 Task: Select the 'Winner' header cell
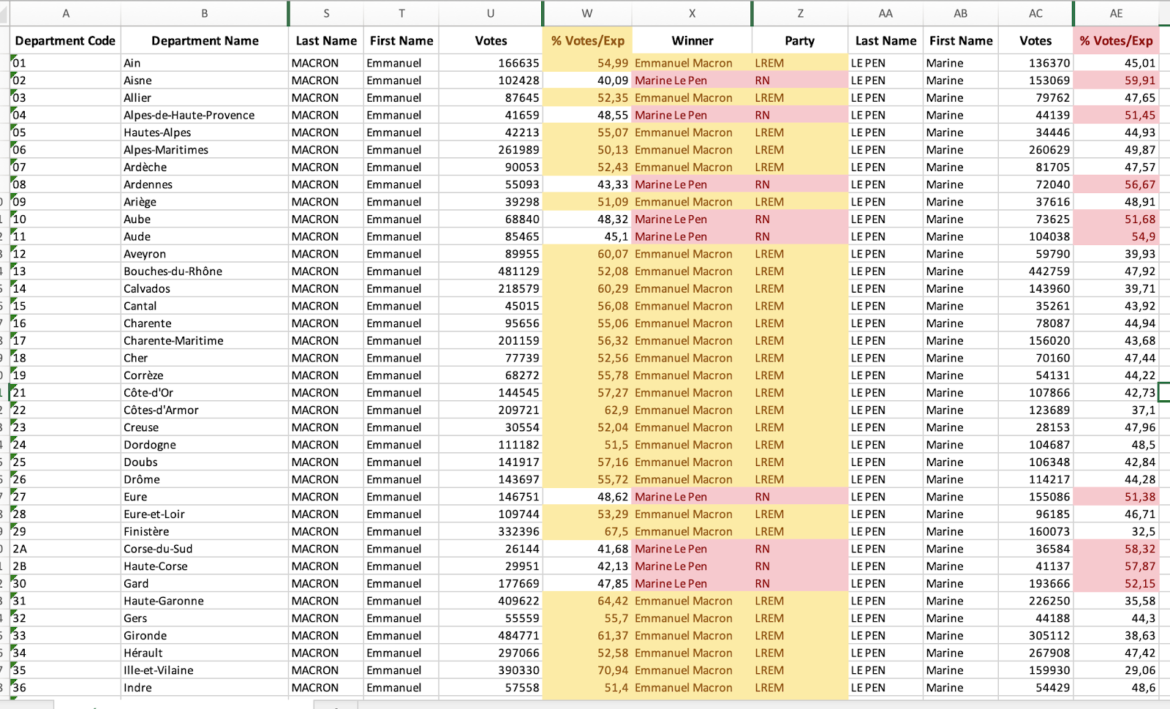(x=693, y=40)
